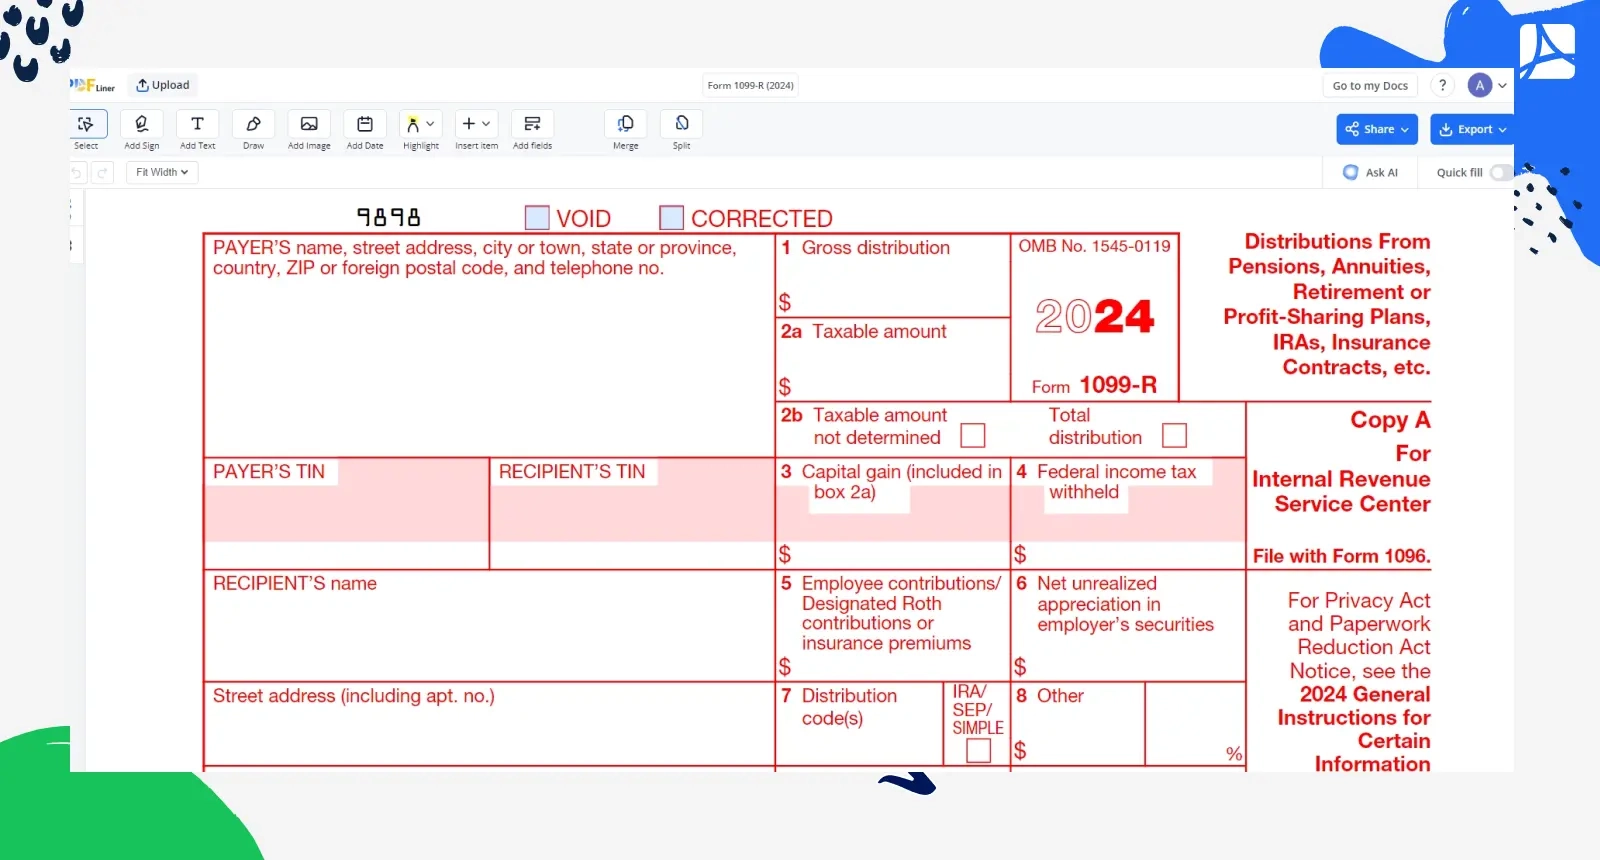Insert a date with Add Date

(x=365, y=125)
